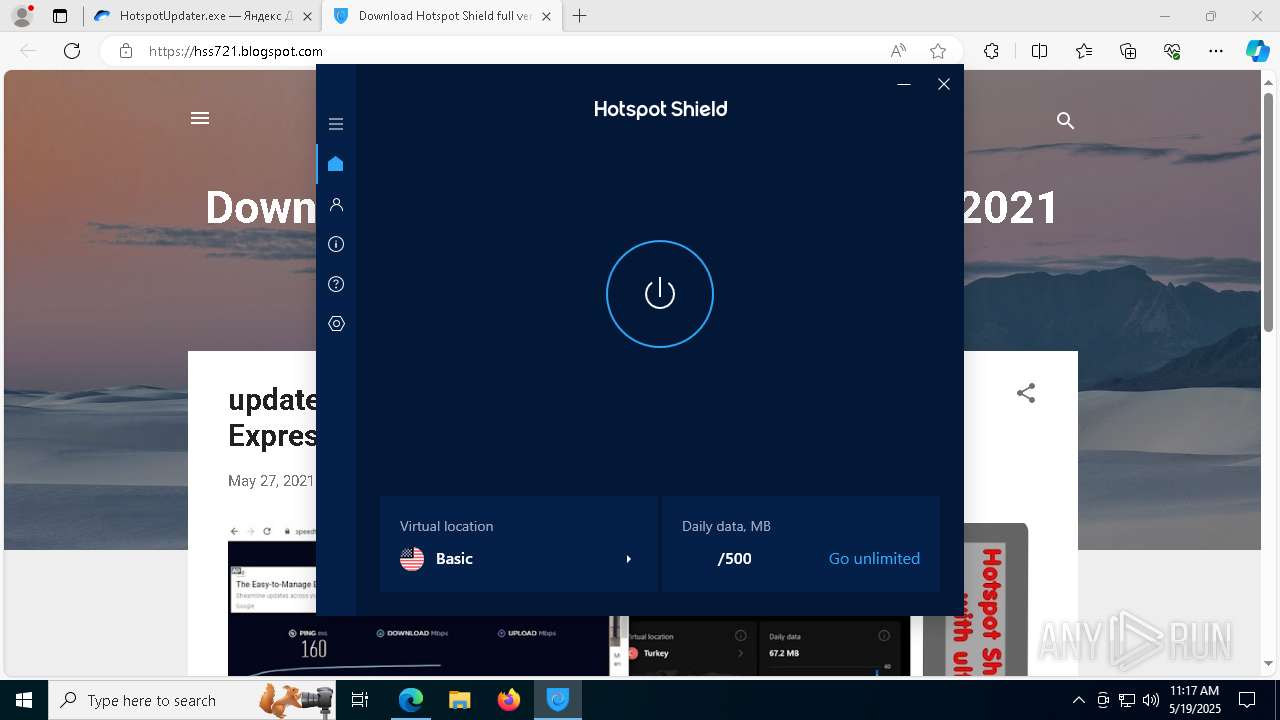Viewport: 1280px width, 720px height.
Task: Click the US flag next to Basic
Action: click(412, 559)
